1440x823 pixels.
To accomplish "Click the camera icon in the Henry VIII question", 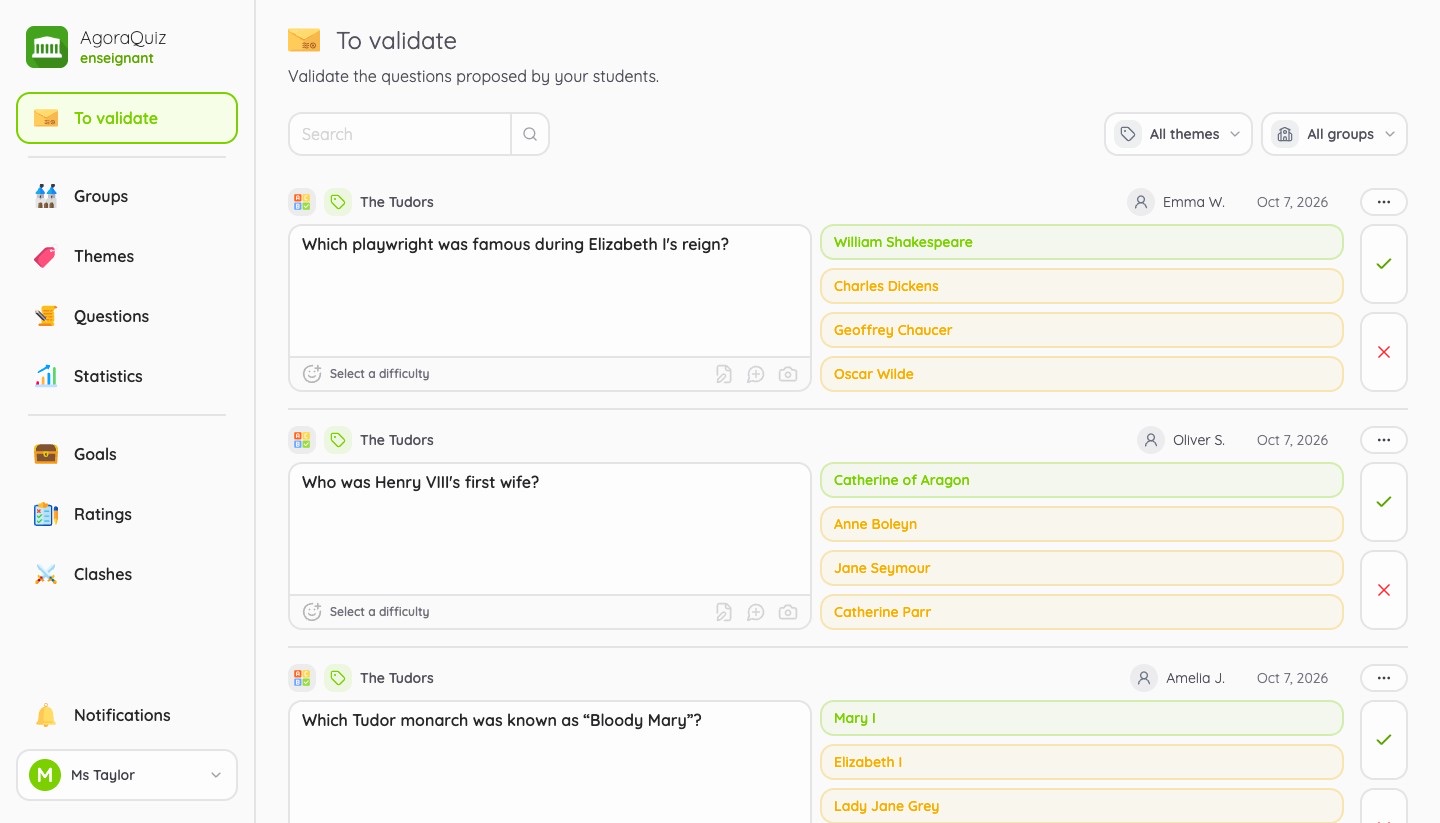I will 788,612.
